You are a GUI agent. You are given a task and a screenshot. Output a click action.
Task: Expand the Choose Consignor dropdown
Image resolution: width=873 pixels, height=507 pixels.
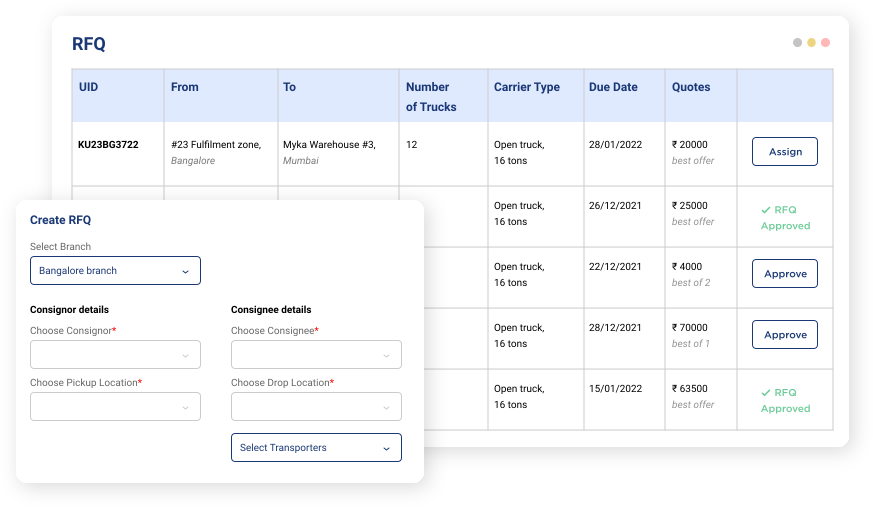point(115,355)
